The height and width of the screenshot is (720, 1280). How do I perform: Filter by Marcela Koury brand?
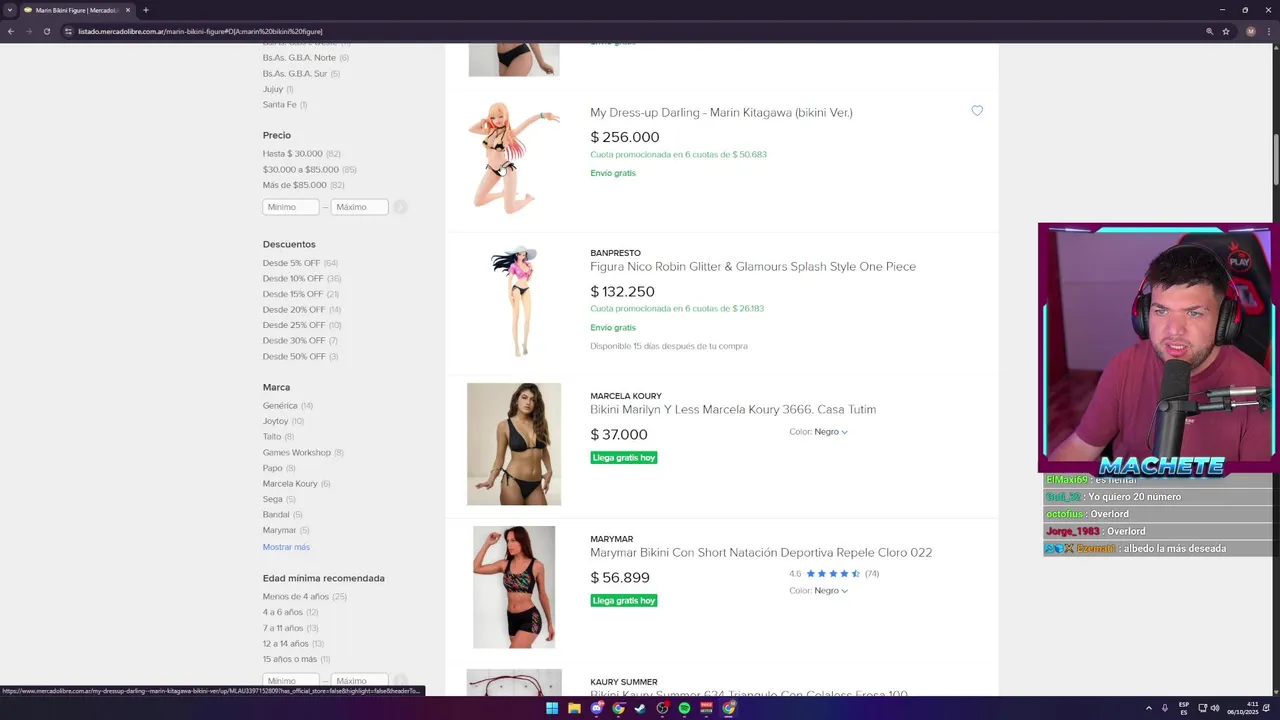[290, 484]
